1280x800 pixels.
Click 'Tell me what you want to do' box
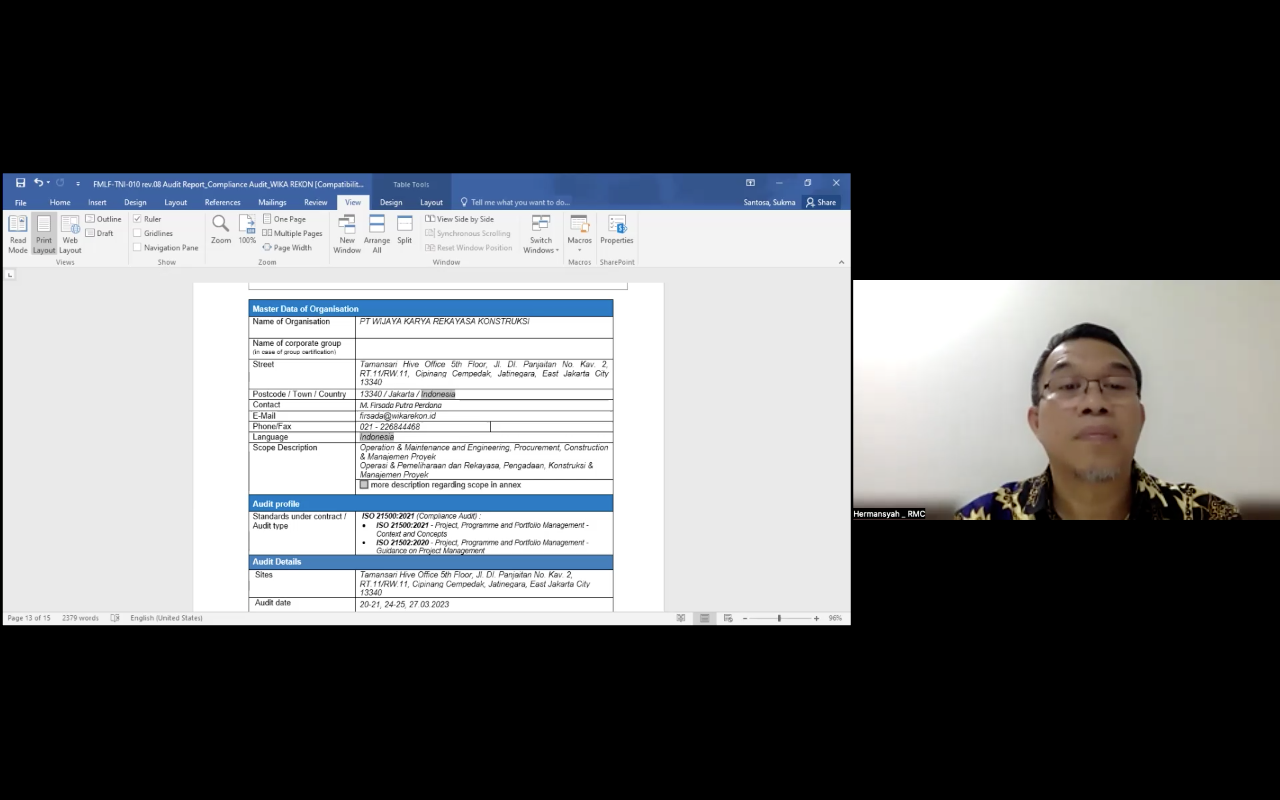(515, 202)
